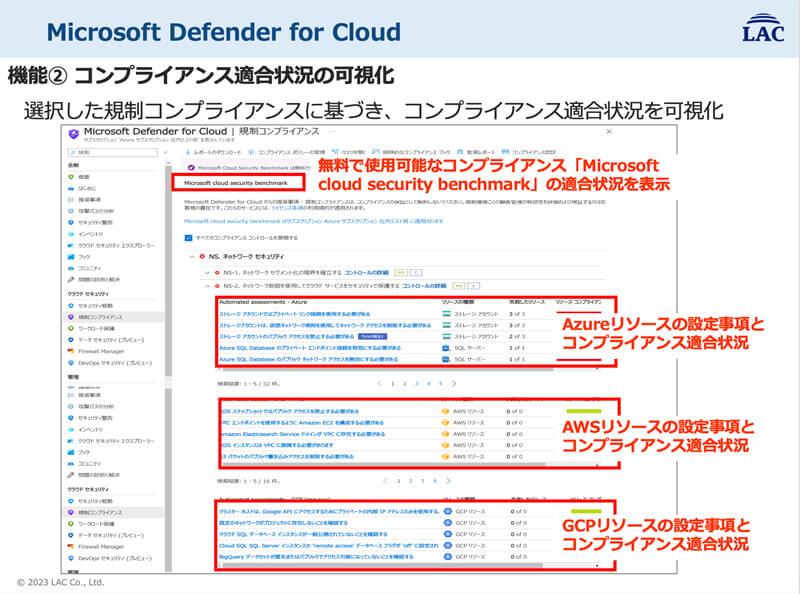Open Azure SQL Database のプライベート エンドポイント recommendation
The width and height of the screenshot is (800, 594).
tap(310, 348)
